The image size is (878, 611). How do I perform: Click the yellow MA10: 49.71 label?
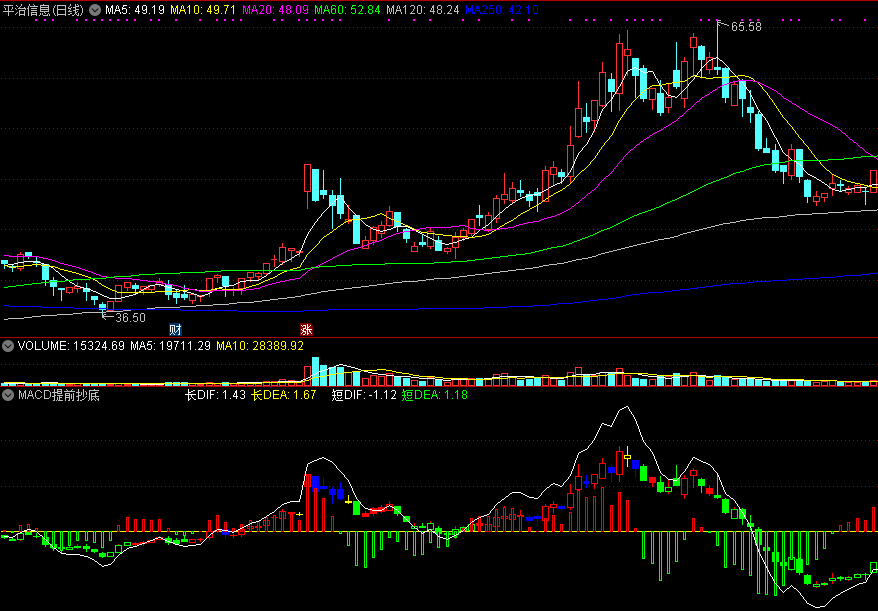tap(203, 10)
